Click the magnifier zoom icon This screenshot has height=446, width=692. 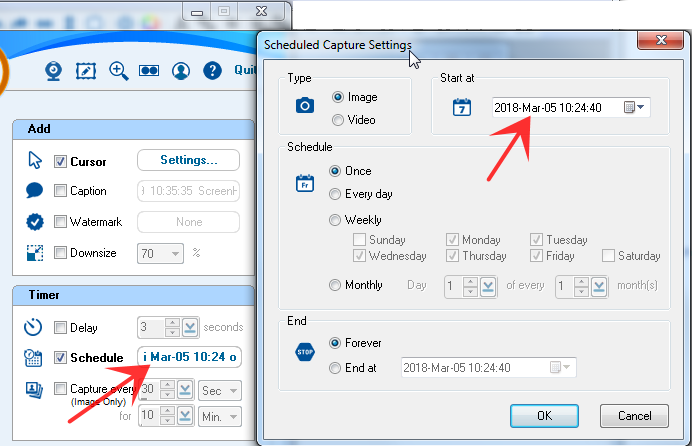pyautogui.click(x=119, y=70)
